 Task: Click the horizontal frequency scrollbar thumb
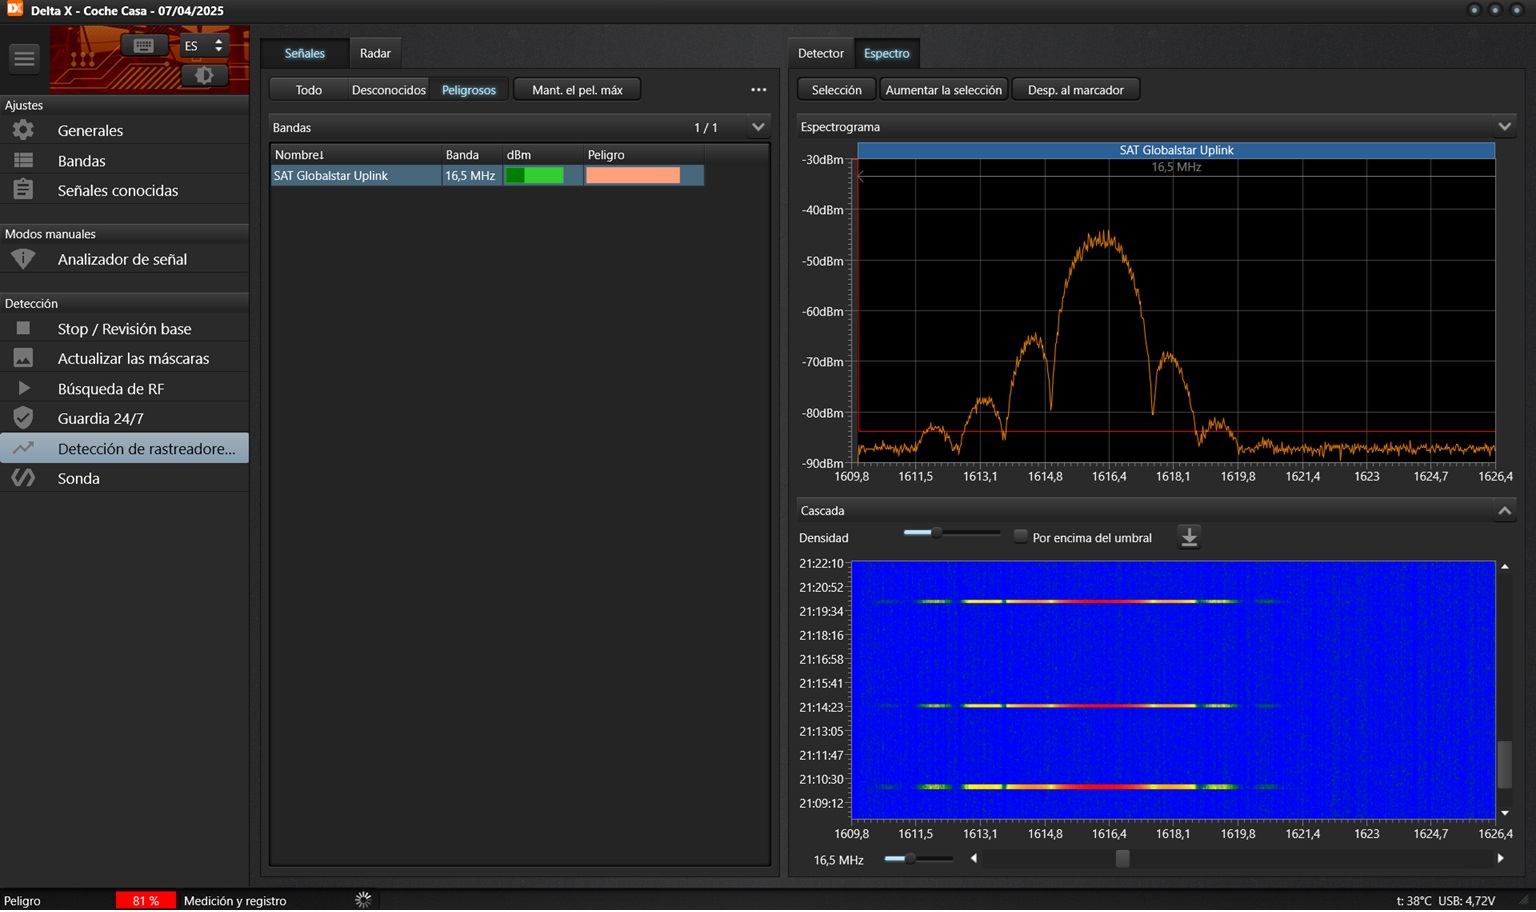coord(1123,859)
